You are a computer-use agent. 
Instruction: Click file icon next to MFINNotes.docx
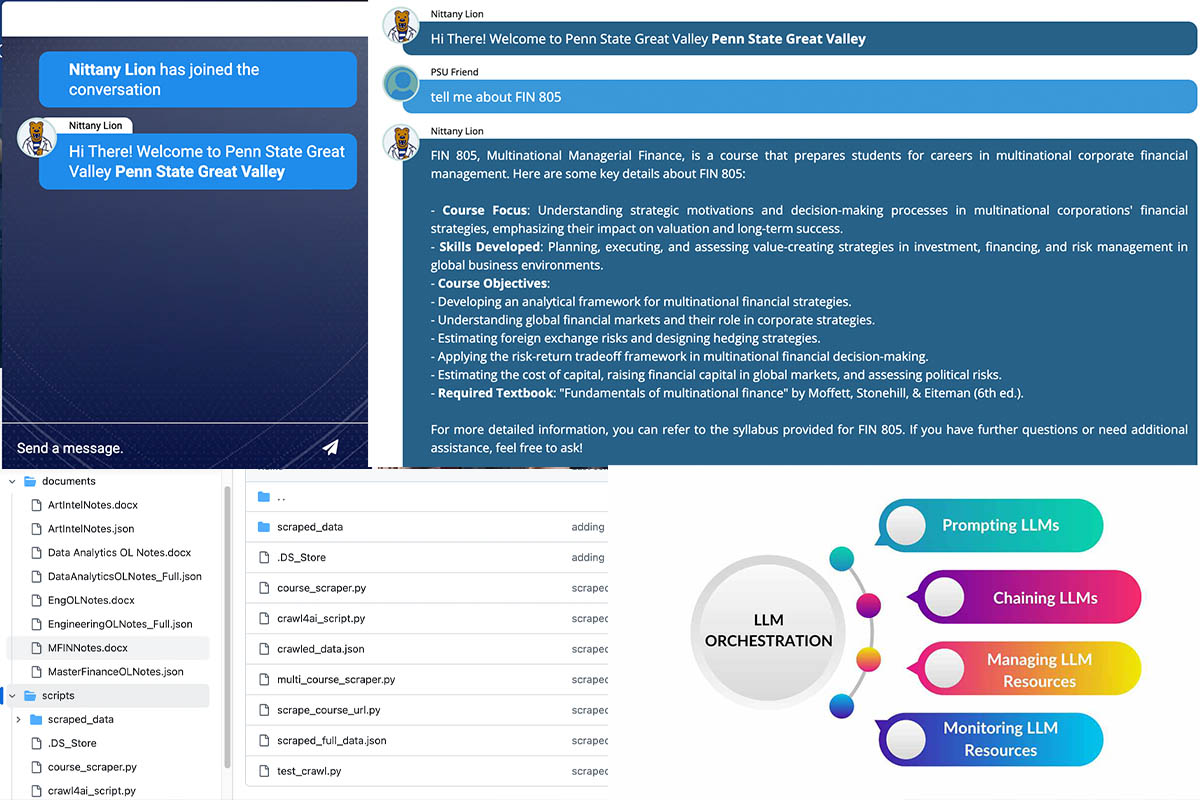coord(37,648)
